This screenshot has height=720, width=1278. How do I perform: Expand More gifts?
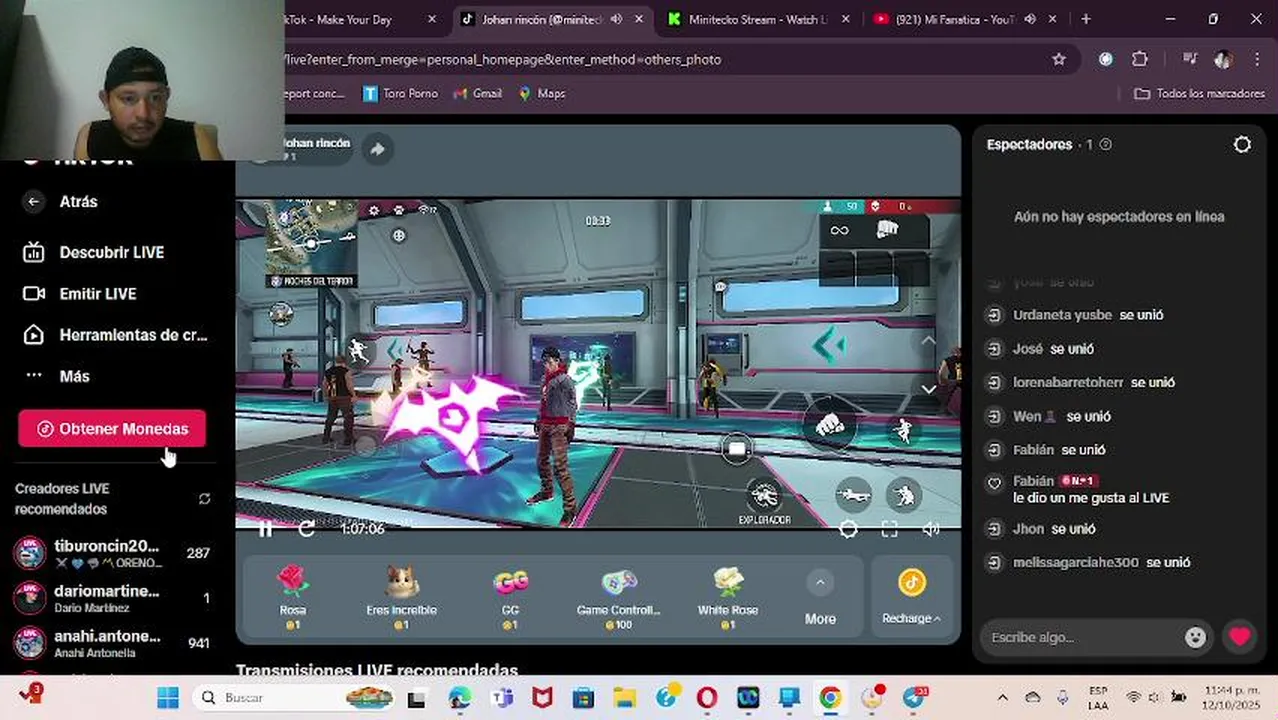(820, 599)
